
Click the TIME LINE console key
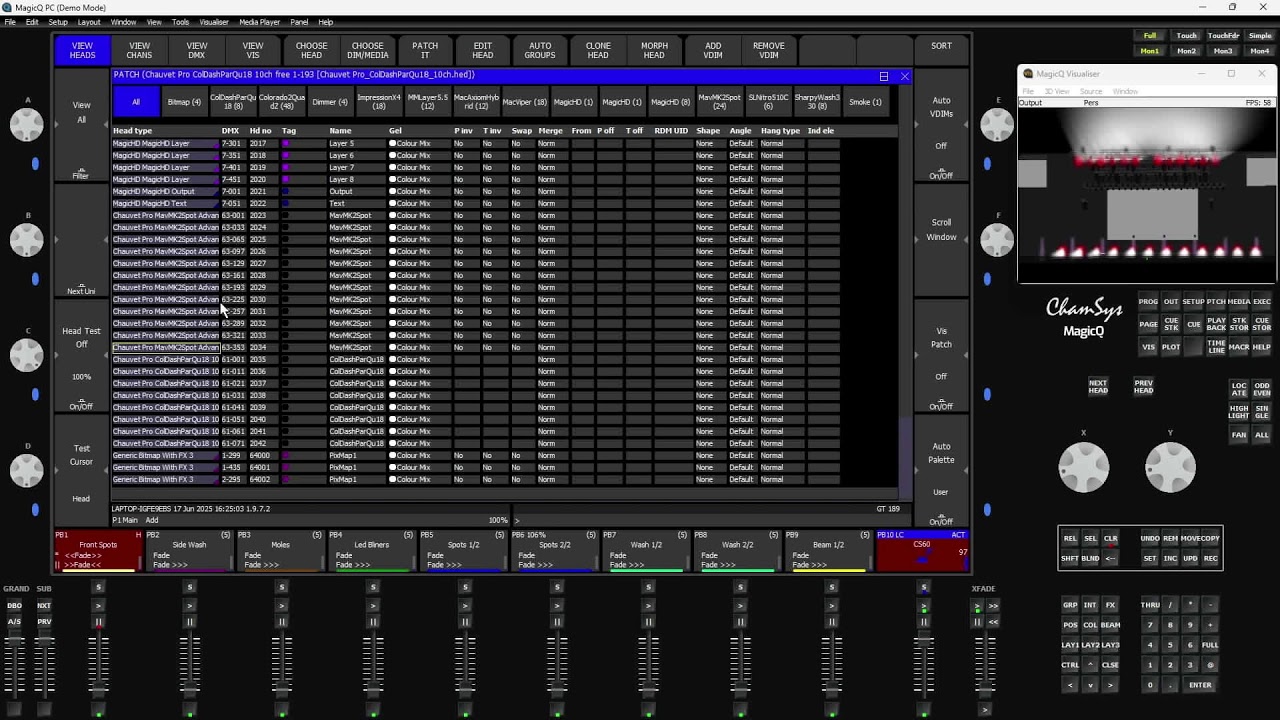(x=1216, y=347)
